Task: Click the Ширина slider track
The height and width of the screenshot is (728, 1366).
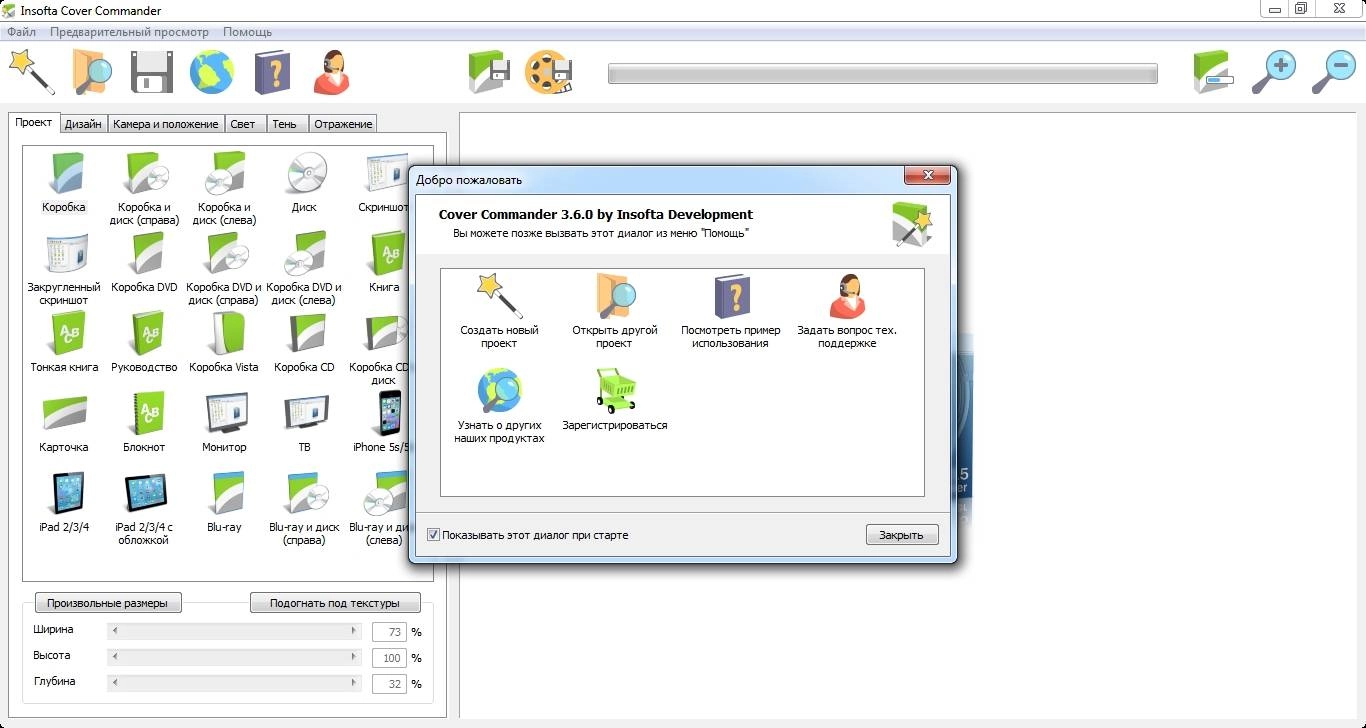Action: pos(235,631)
